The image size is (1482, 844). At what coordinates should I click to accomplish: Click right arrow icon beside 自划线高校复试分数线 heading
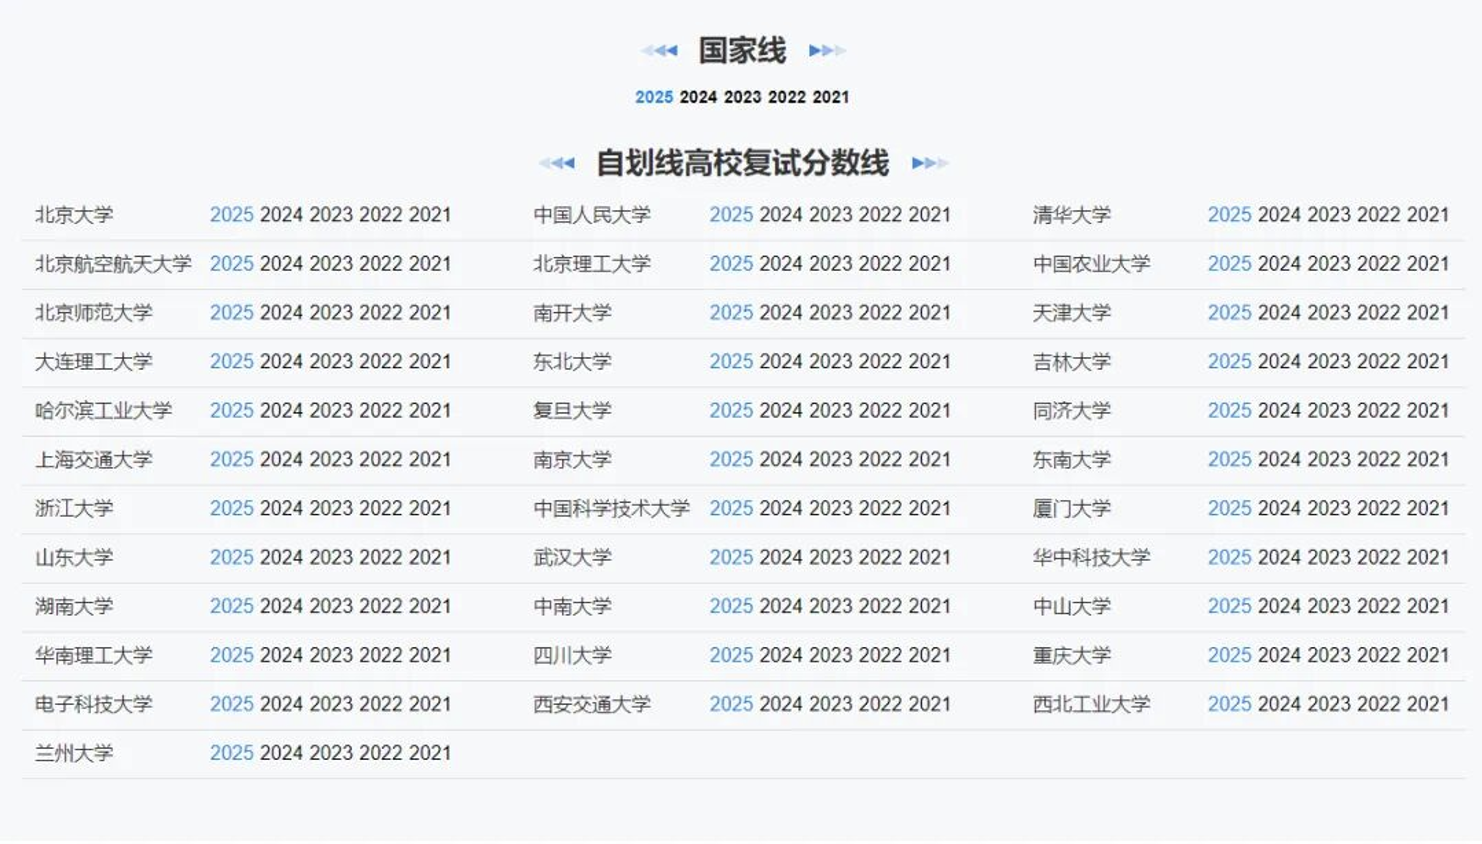929,163
